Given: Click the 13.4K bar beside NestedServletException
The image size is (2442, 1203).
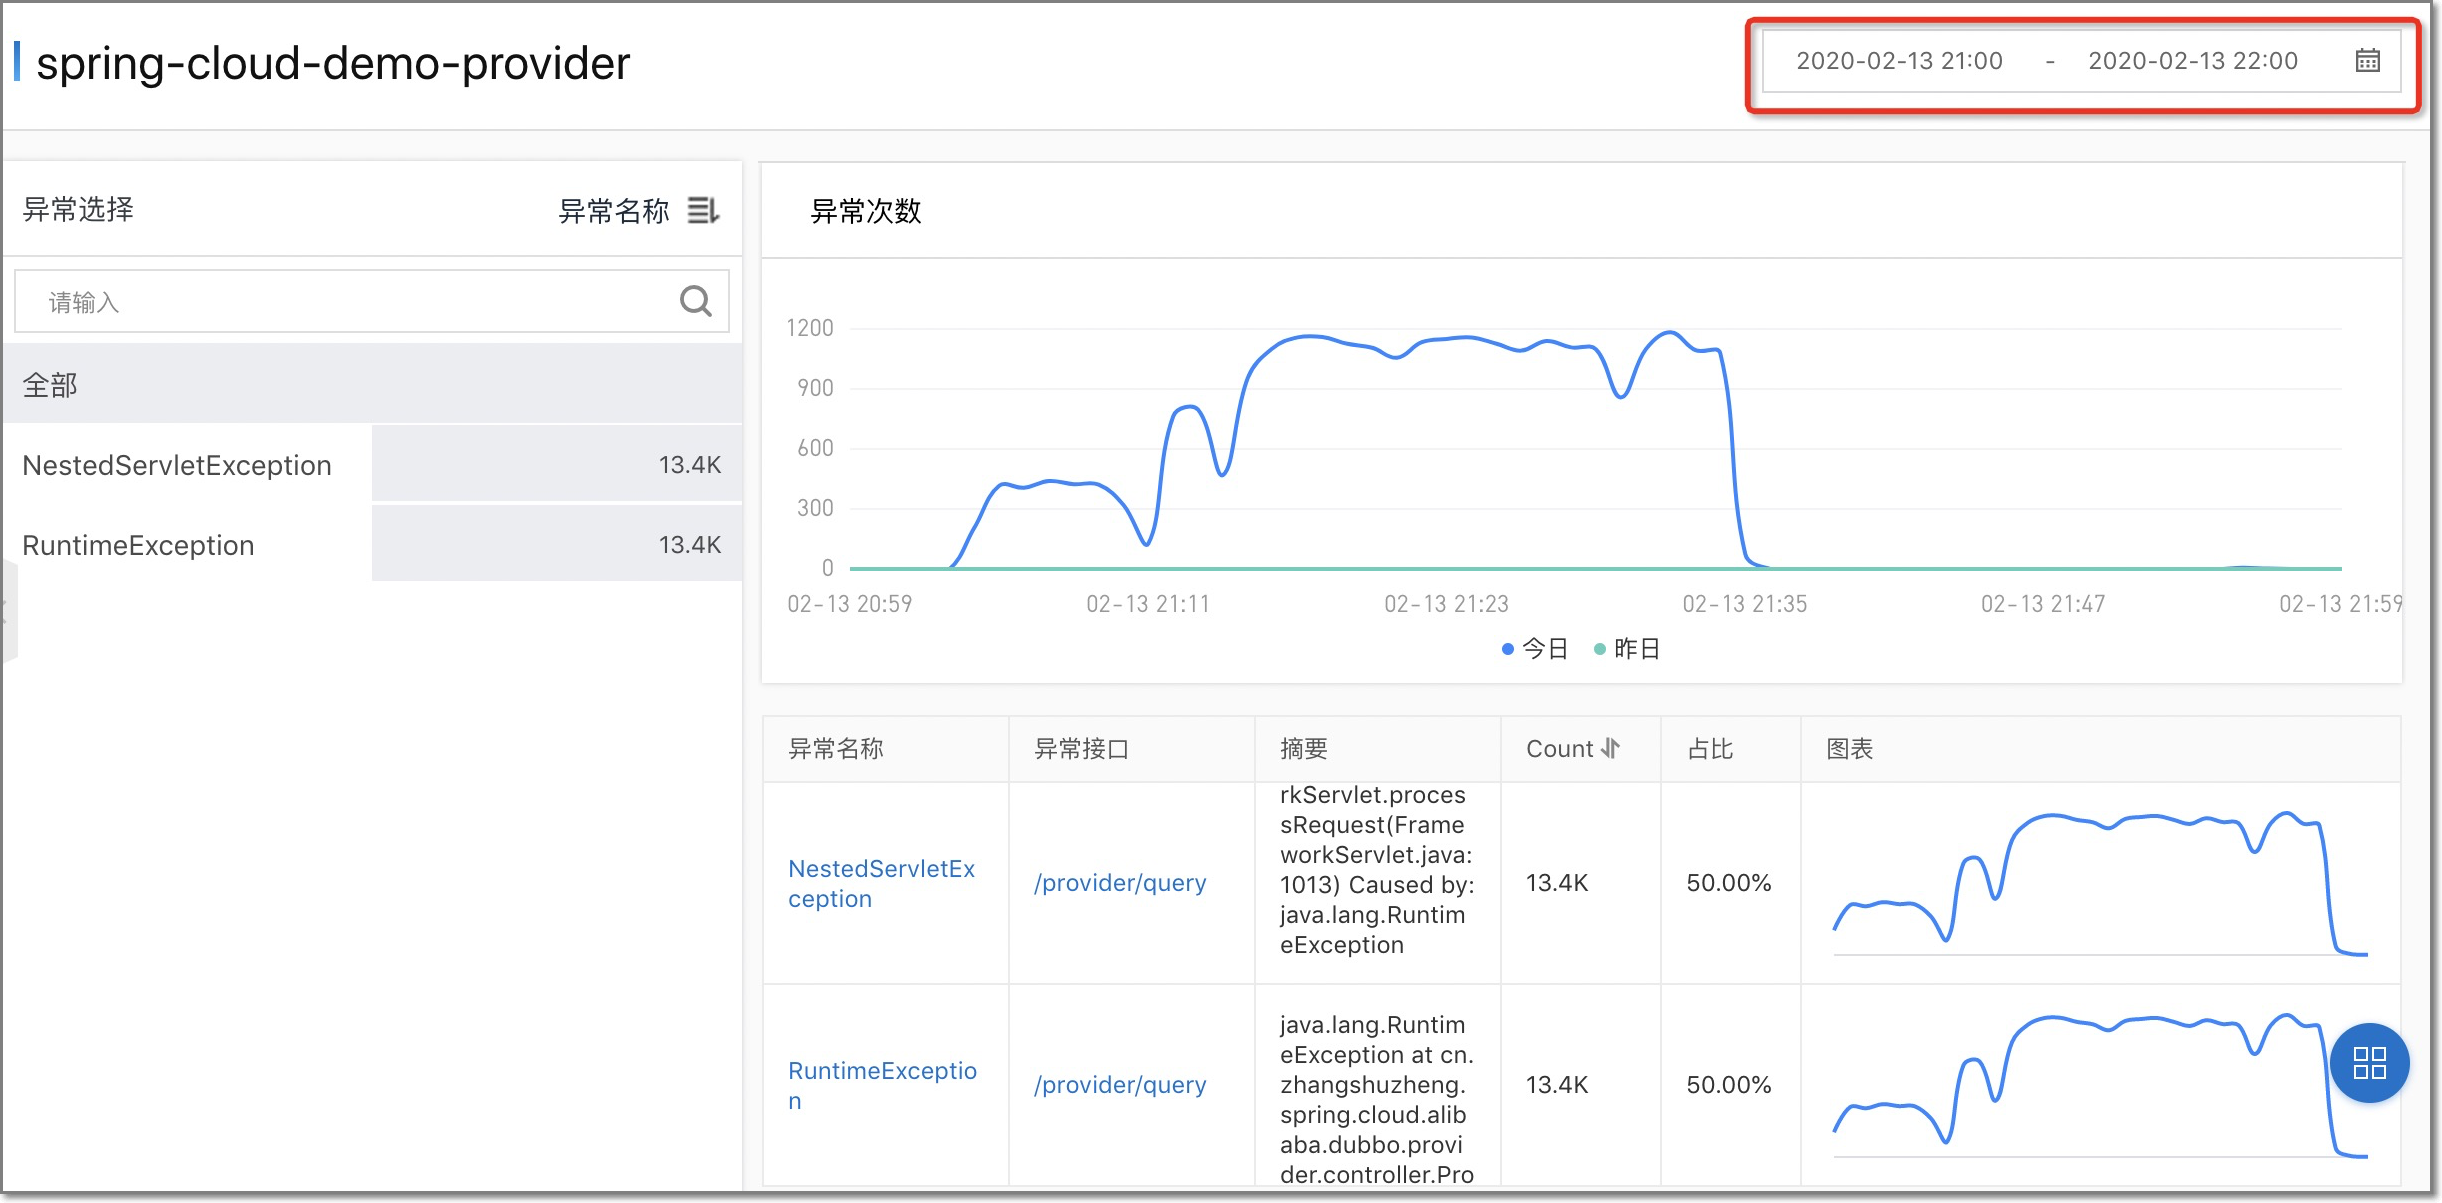Looking at the screenshot, I should point(557,464).
